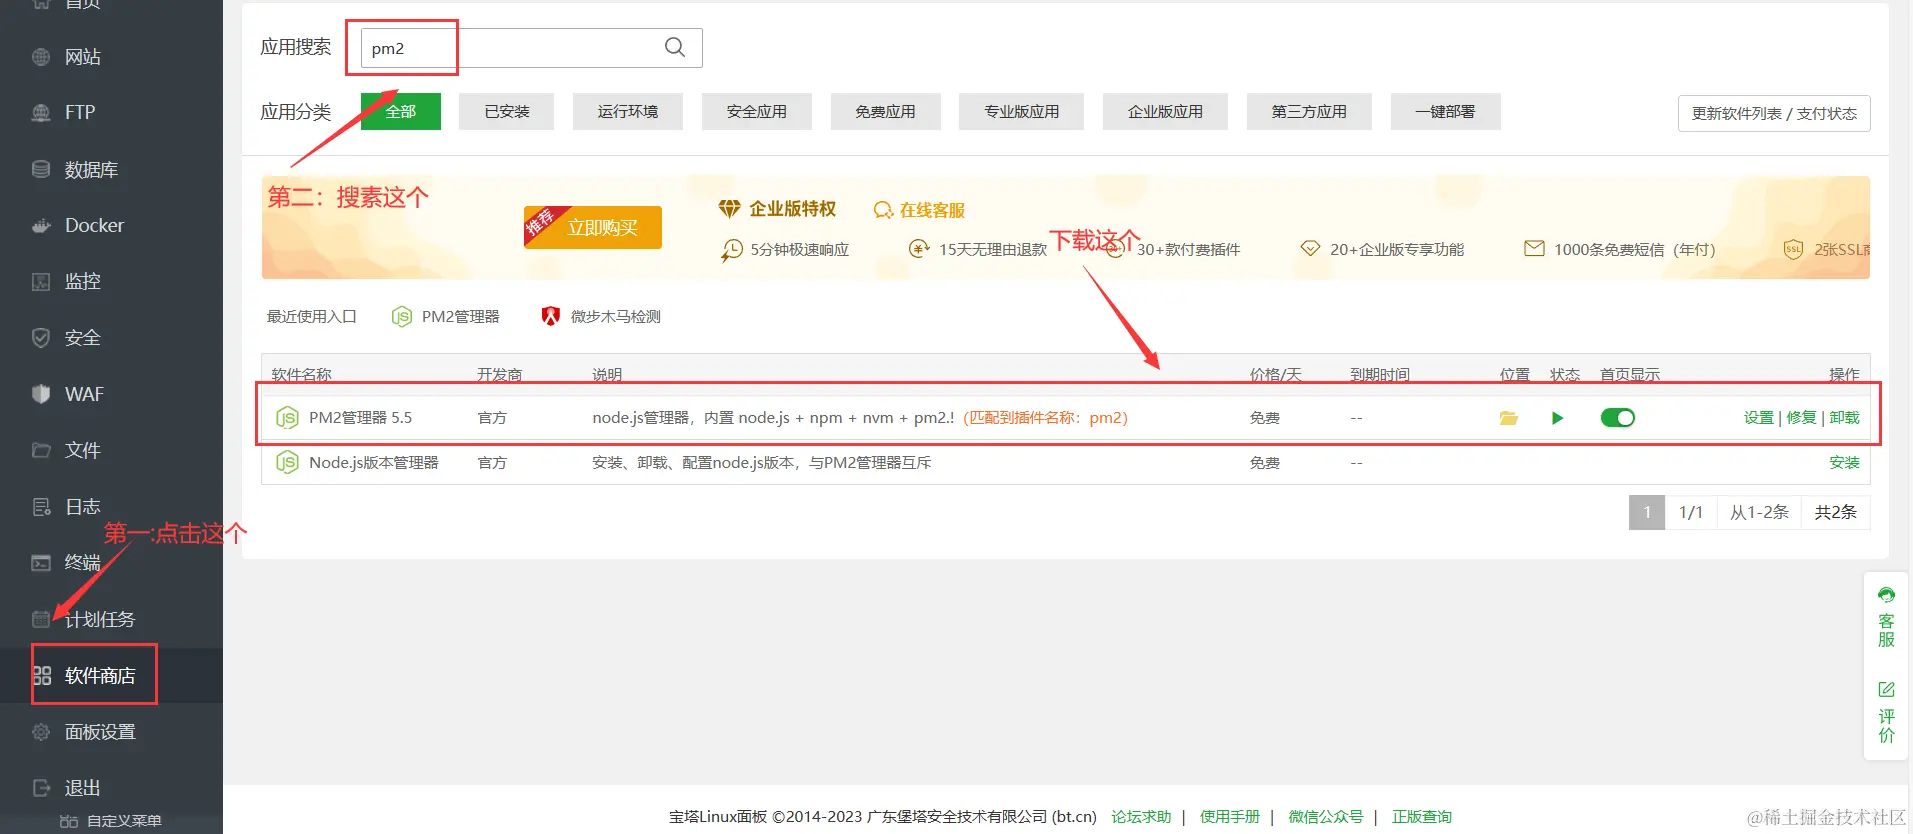
Task: Open the 计划任务 calendar icon
Action: pyautogui.click(x=41, y=619)
